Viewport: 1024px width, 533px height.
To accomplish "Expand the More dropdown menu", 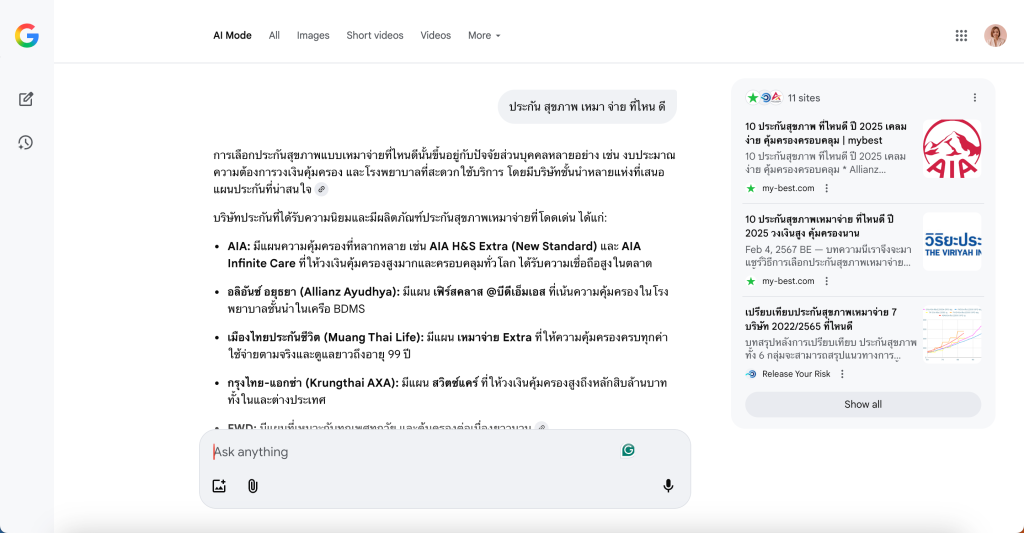I will pyautogui.click(x=484, y=36).
